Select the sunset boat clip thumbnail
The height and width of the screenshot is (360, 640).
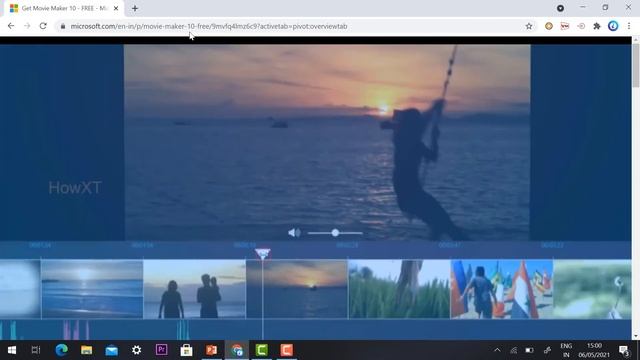coord(297,289)
